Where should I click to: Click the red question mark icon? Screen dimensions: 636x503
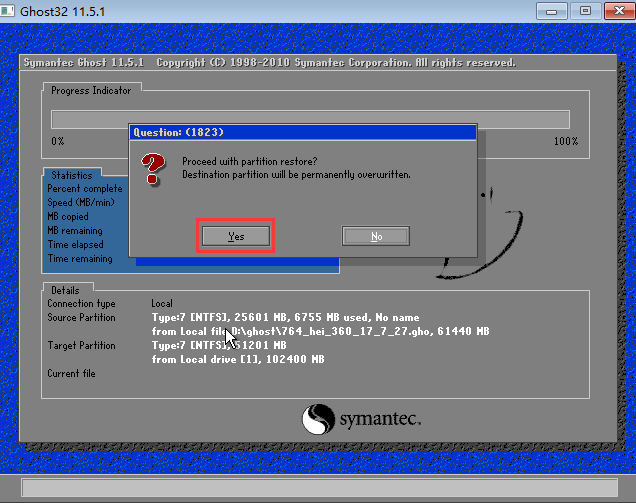click(153, 168)
